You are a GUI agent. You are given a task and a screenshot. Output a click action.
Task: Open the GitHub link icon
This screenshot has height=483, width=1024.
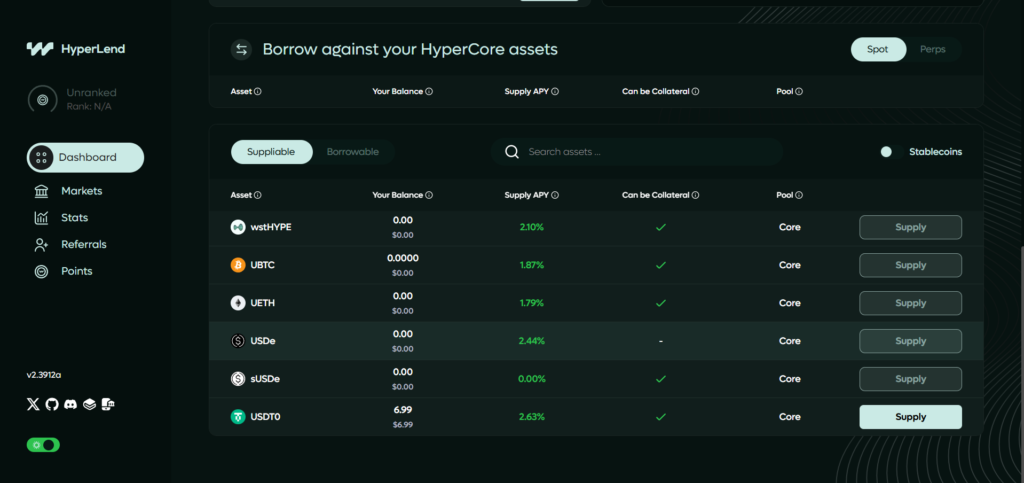[52, 405]
